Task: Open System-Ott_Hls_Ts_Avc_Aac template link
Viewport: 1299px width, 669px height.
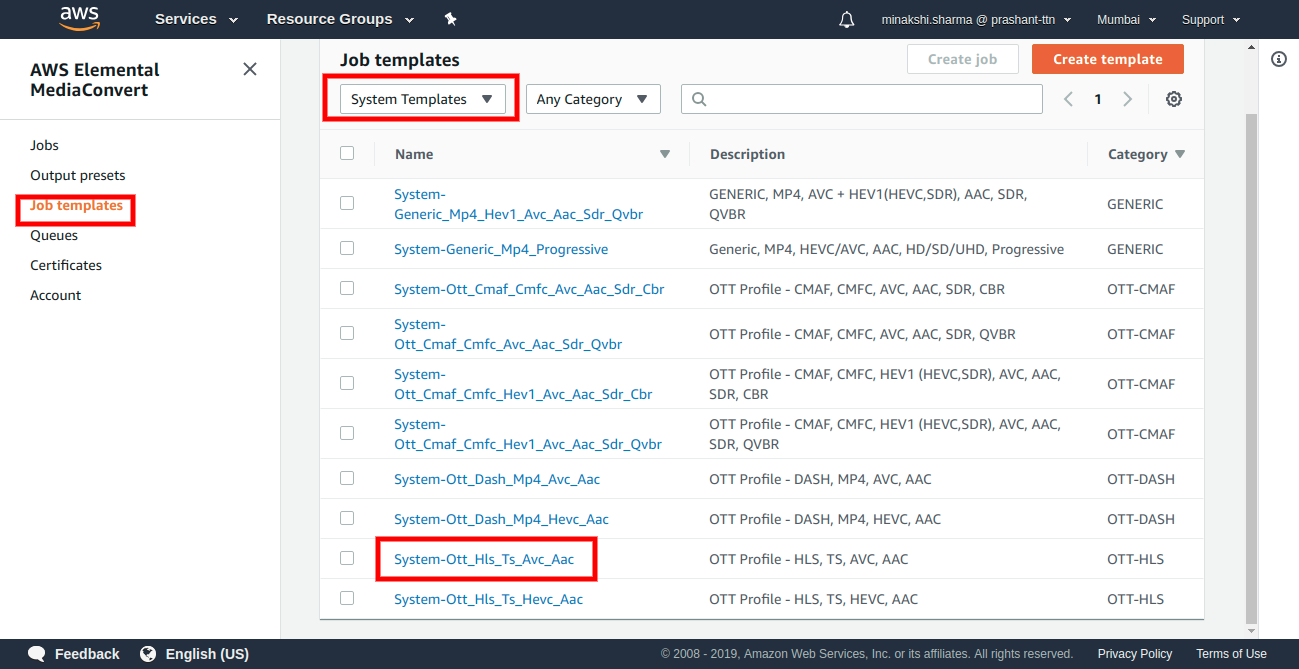Action: (484, 559)
